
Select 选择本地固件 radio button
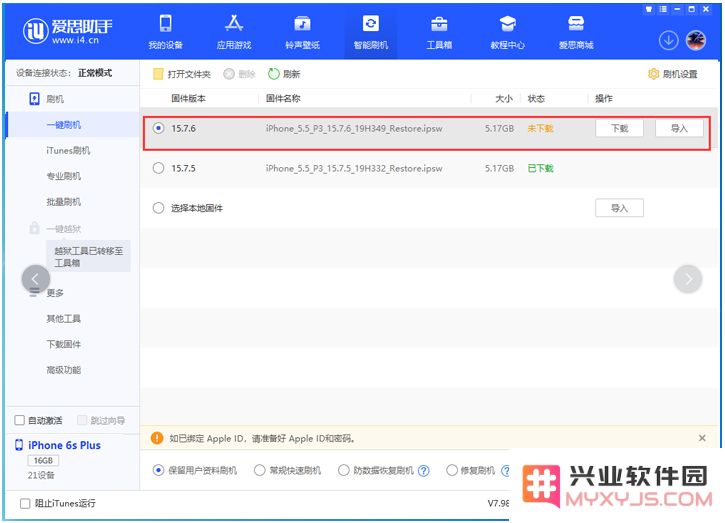point(159,208)
